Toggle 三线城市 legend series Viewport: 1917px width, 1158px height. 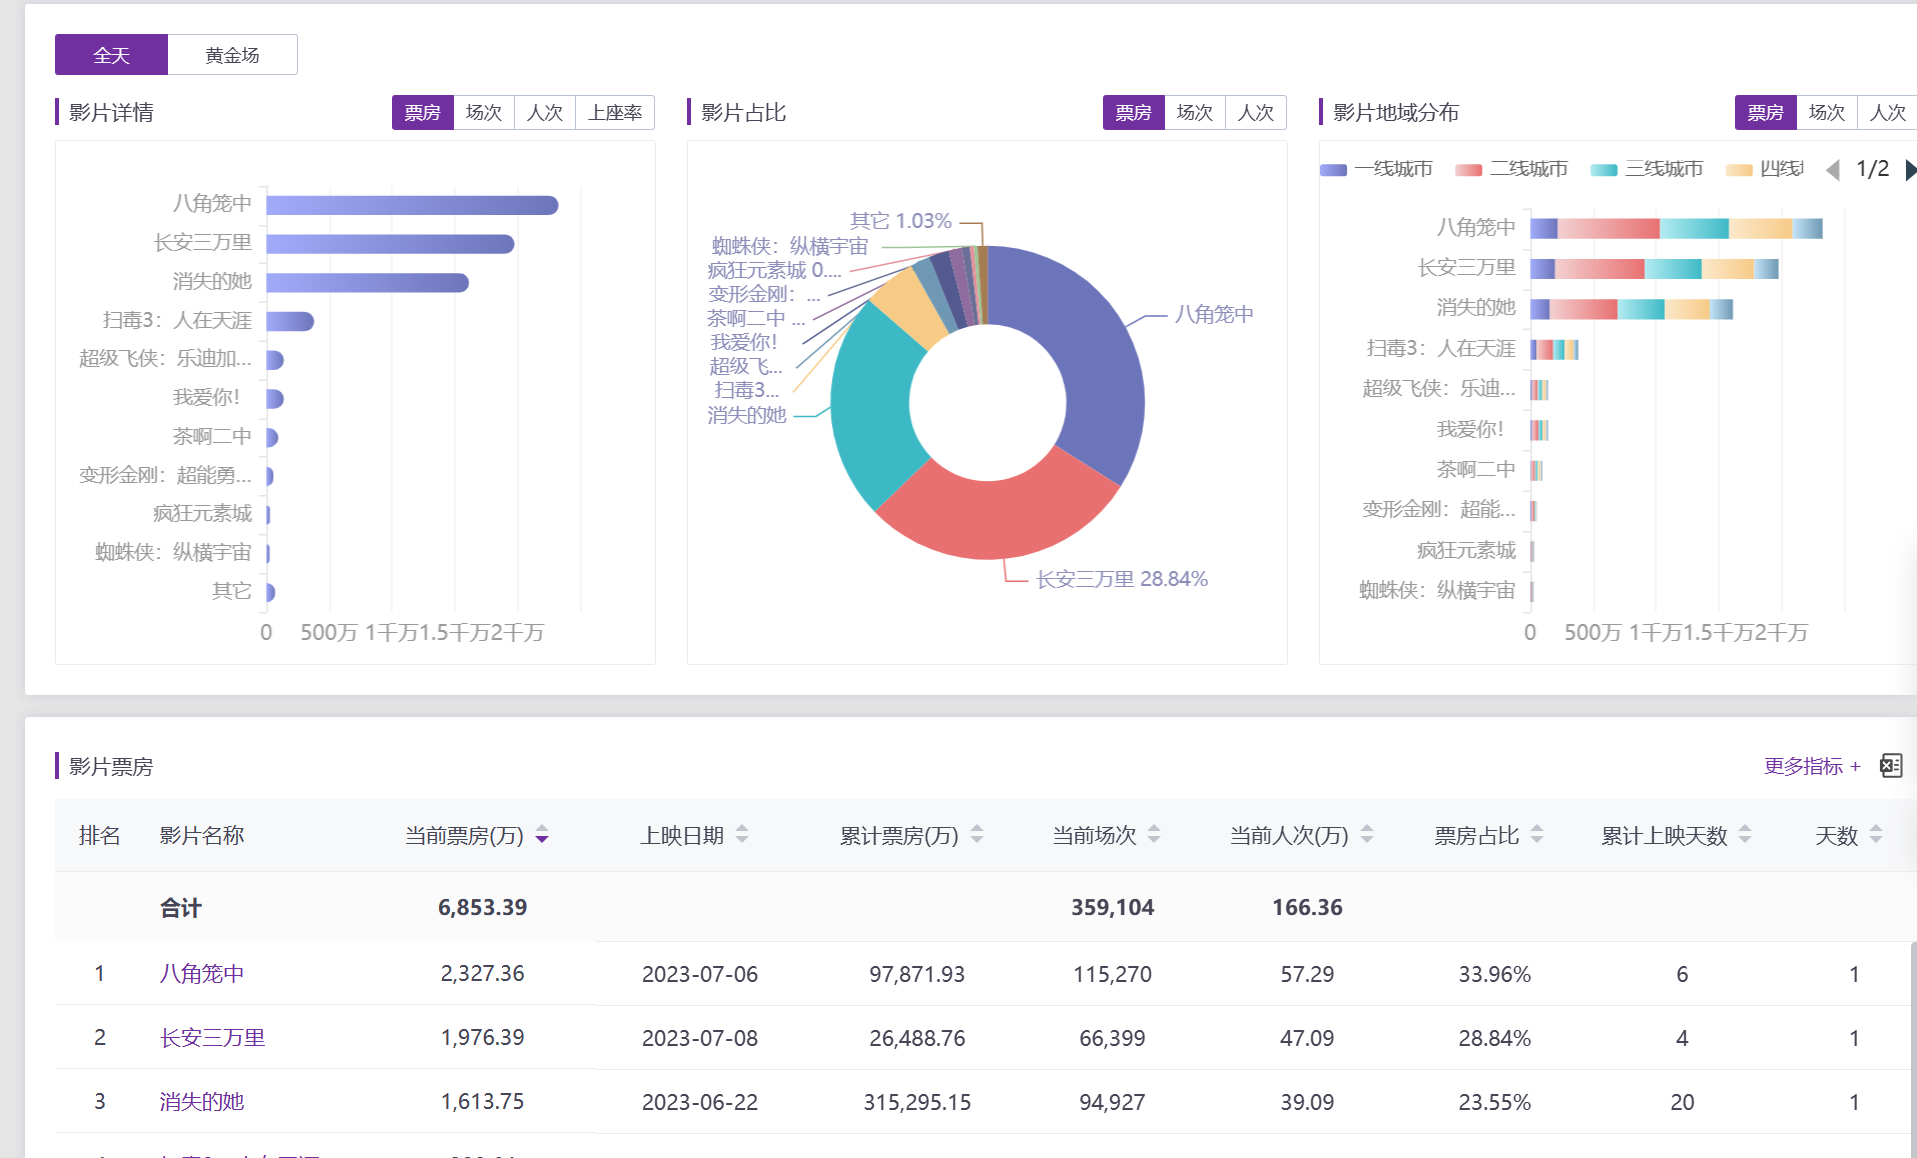click(1646, 169)
